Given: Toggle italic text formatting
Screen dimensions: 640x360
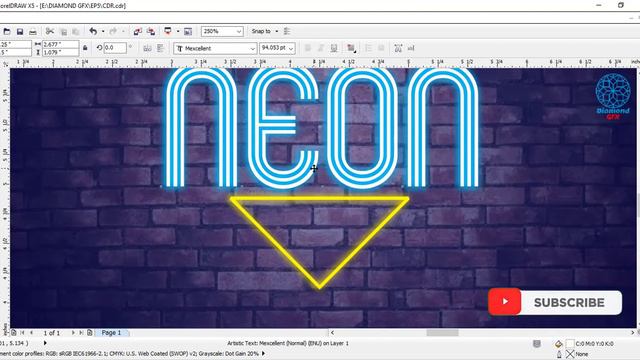Looking at the screenshot, I should [321, 48].
